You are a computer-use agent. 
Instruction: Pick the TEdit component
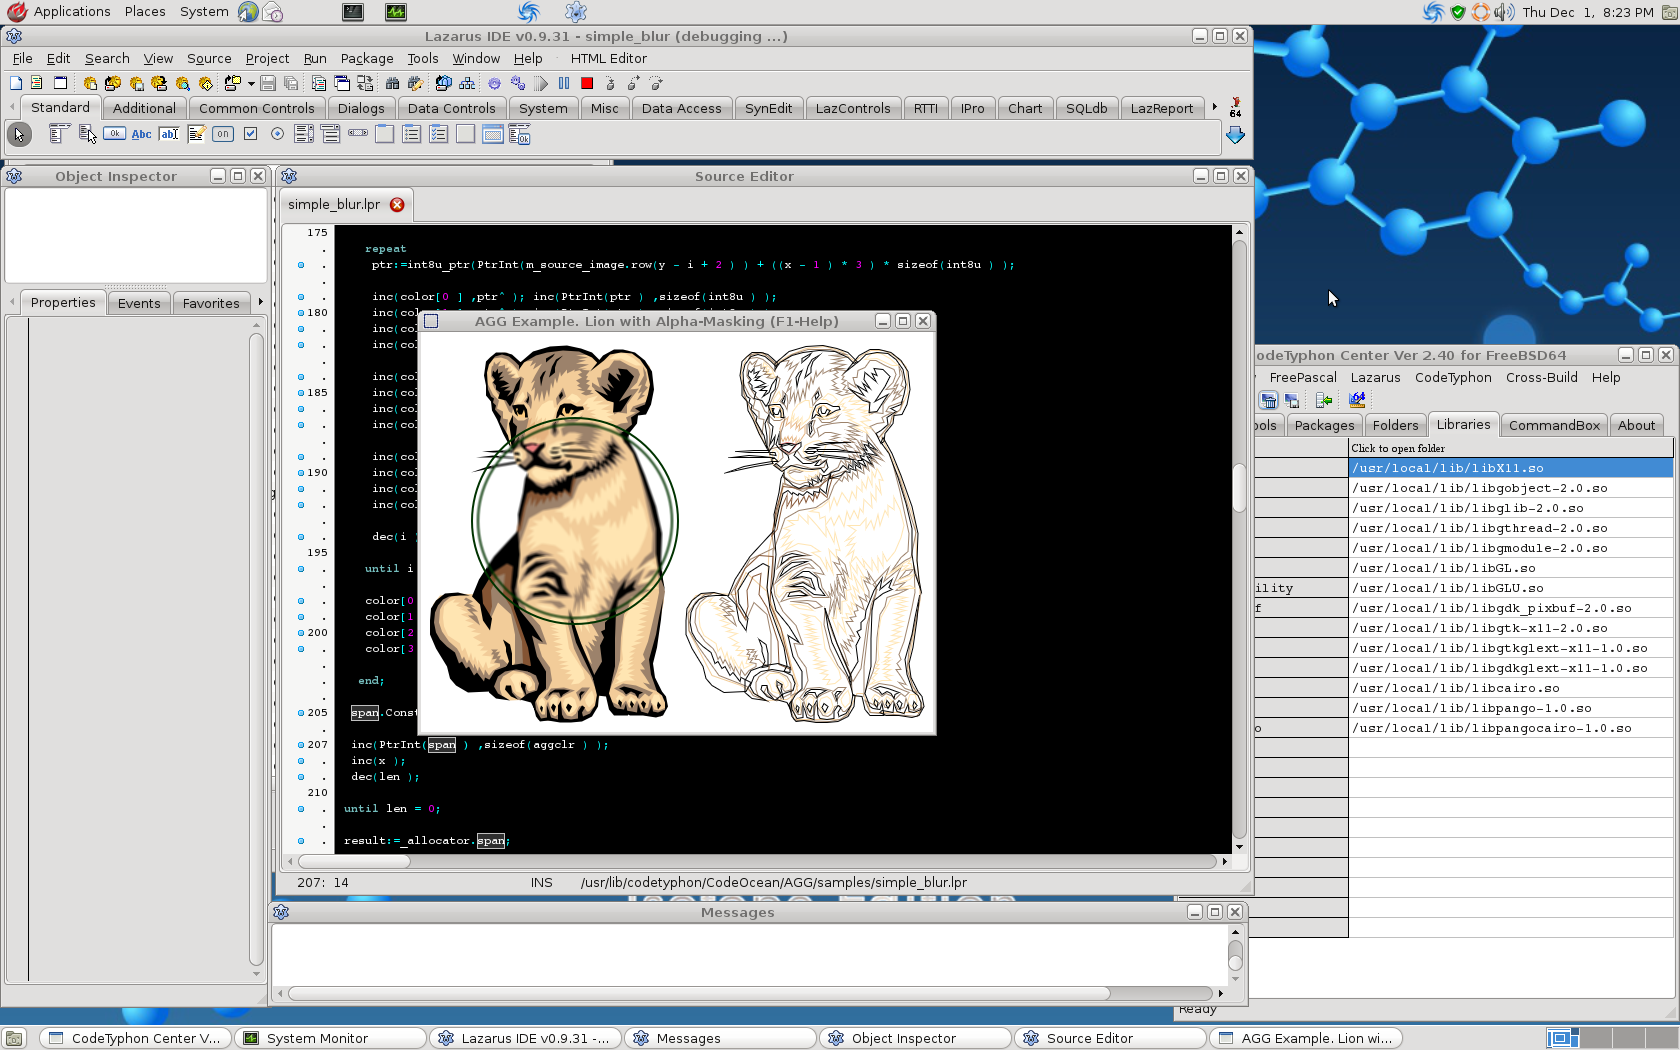169,134
